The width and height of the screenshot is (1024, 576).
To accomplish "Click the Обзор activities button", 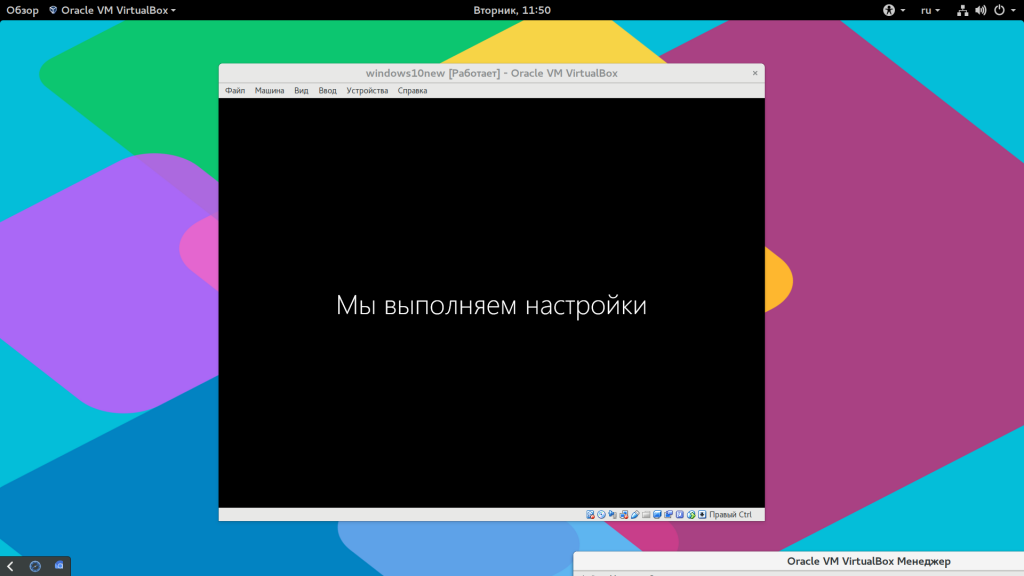I will point(22,10).
